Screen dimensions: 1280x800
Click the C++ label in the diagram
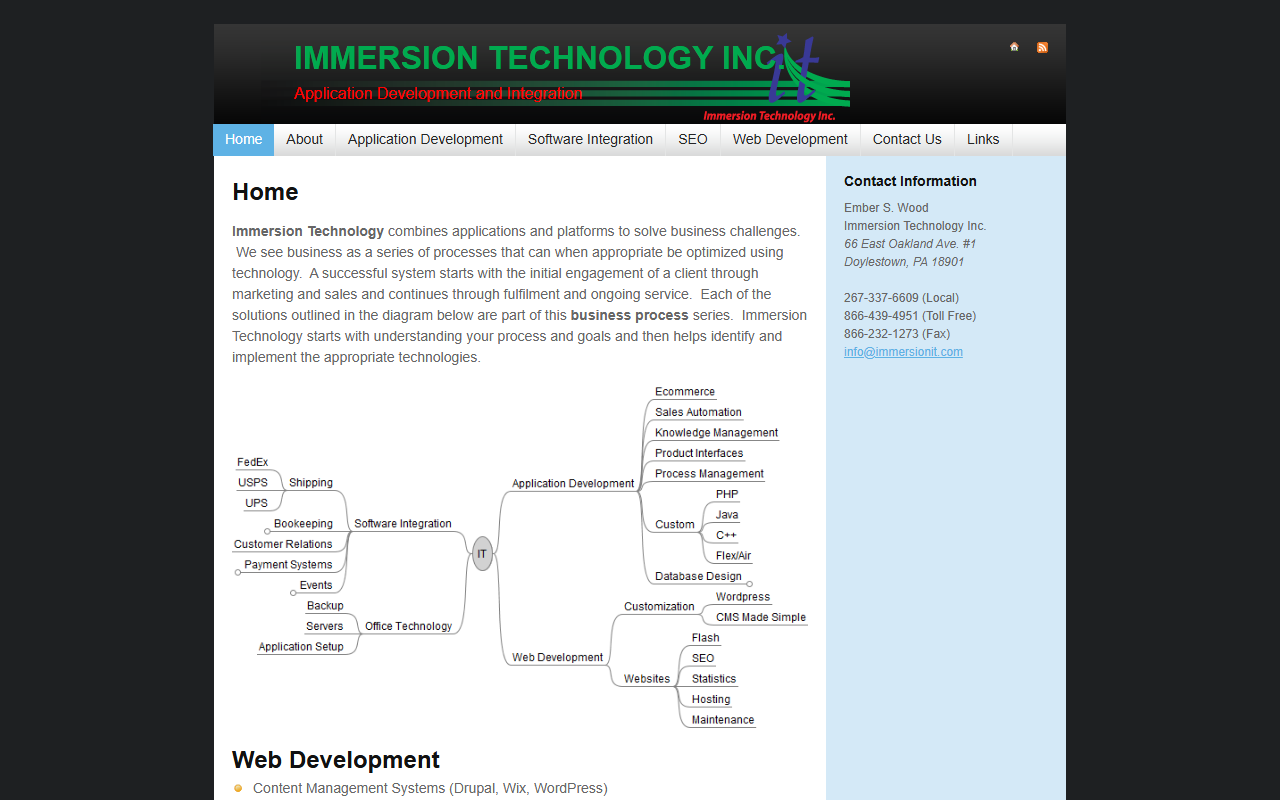point(726,535)
